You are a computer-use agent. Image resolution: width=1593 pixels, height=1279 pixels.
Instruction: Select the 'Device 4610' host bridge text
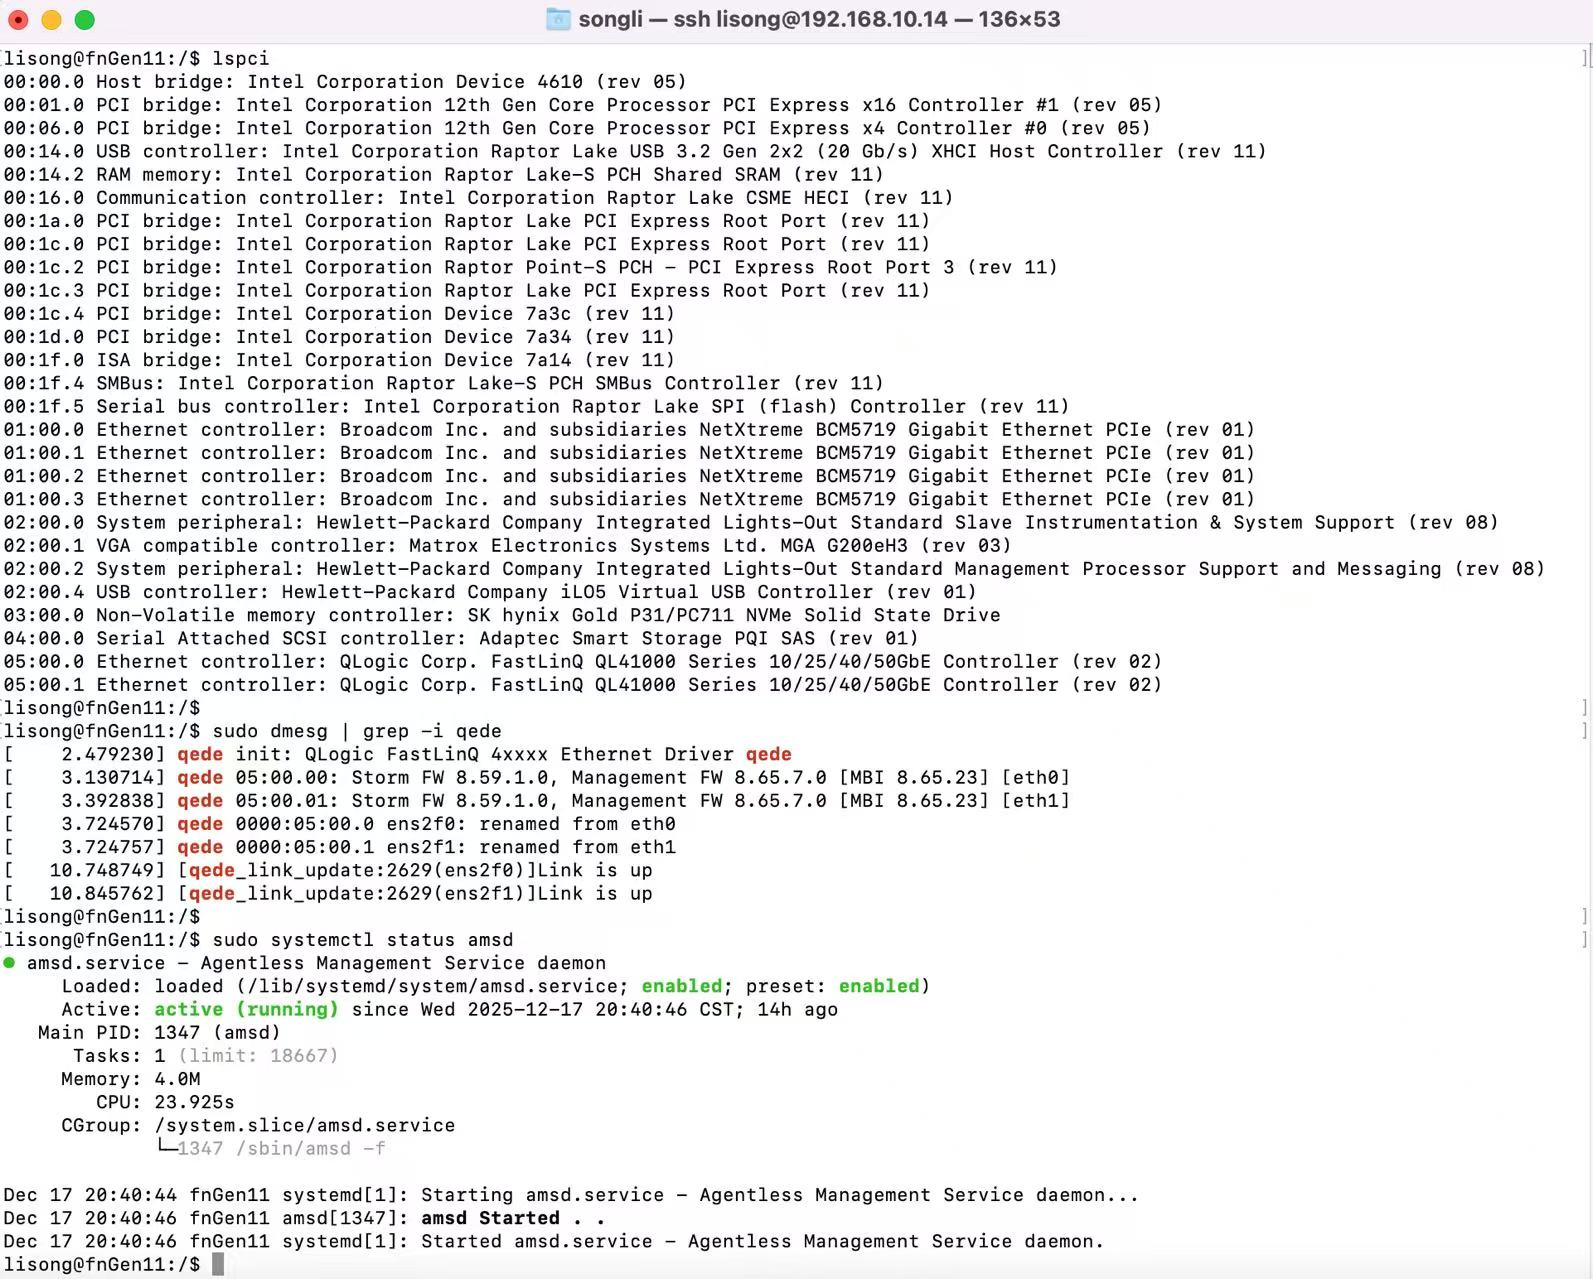point(520,82)
